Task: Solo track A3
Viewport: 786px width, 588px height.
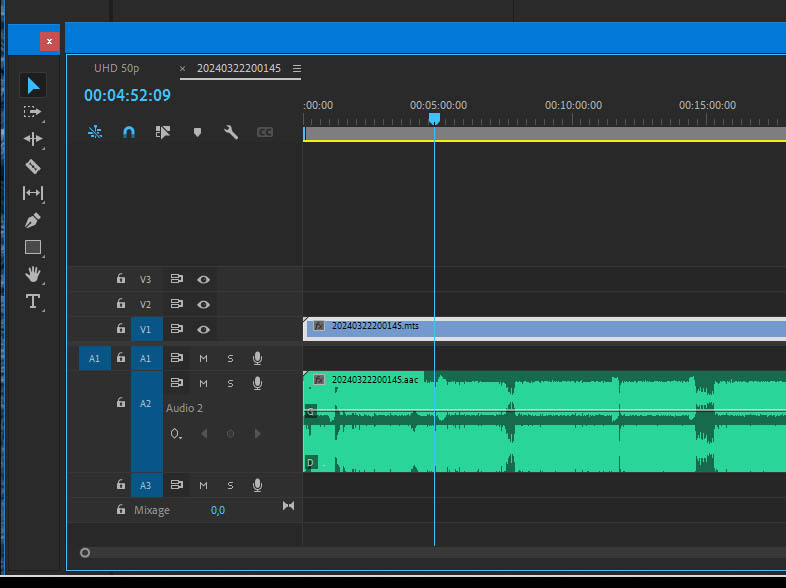Action: pyautogui.click(x=230, y=485)
